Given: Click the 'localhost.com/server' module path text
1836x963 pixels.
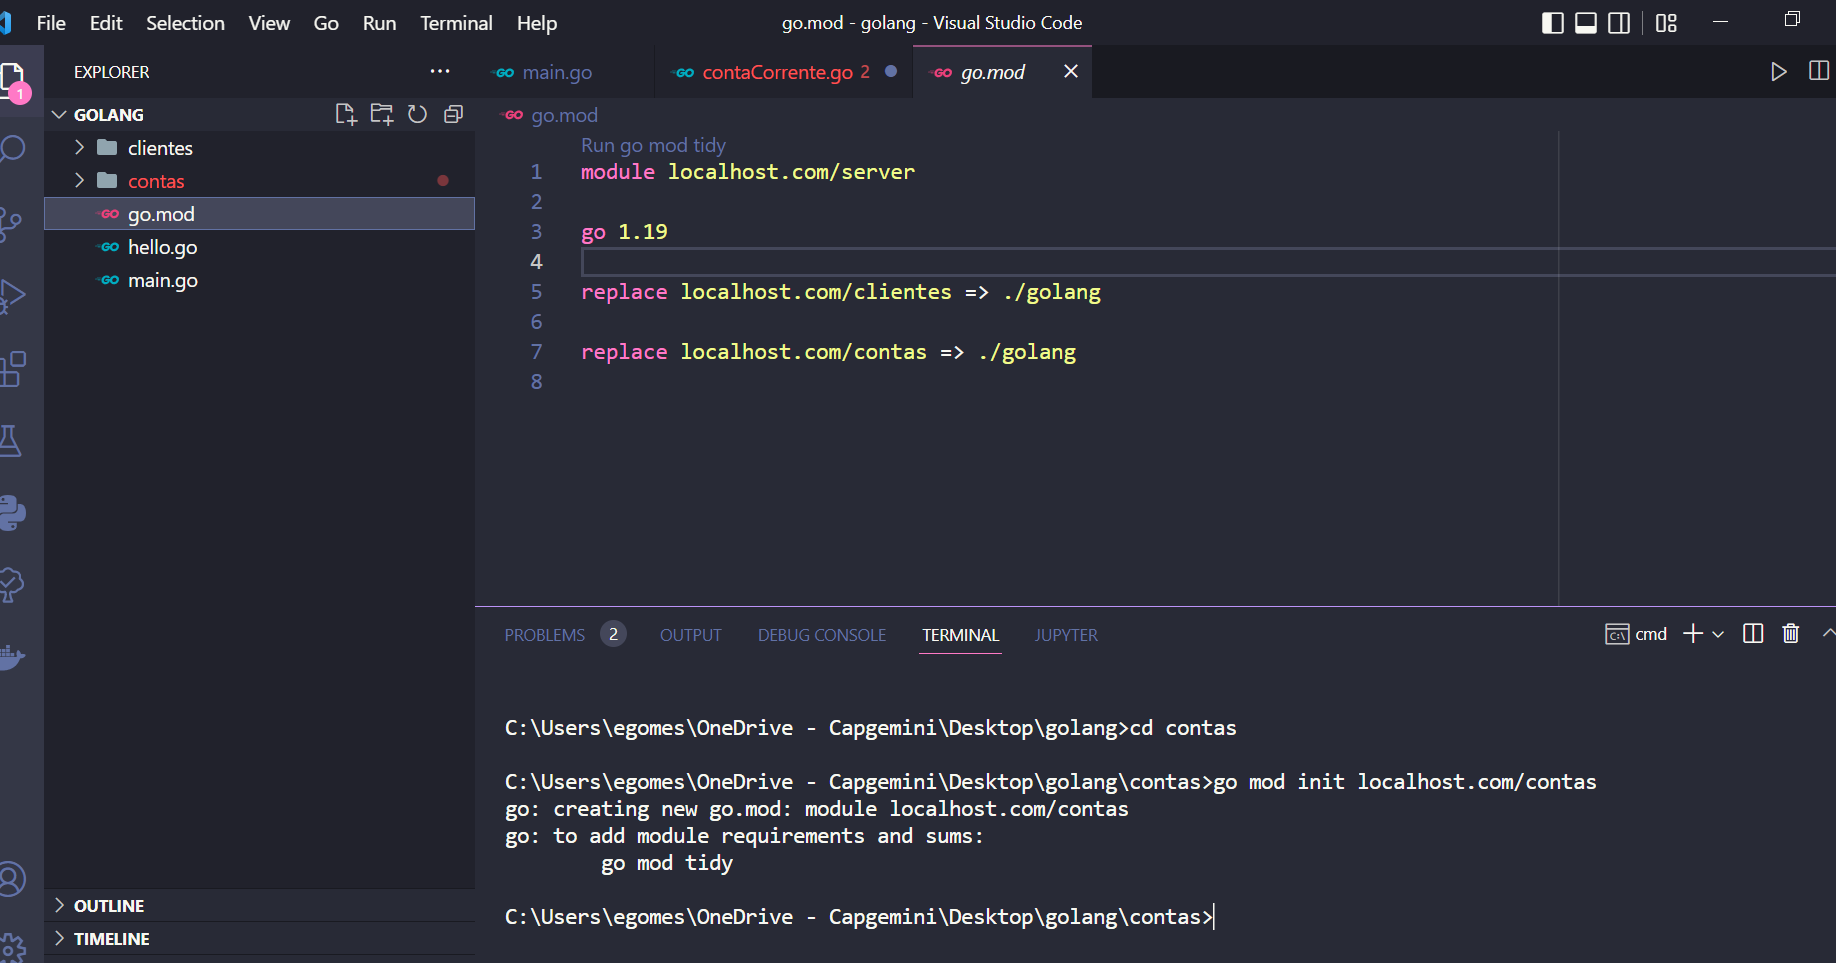Looking at the screenshot, I should pyautogui.click(x=791, y=172).
